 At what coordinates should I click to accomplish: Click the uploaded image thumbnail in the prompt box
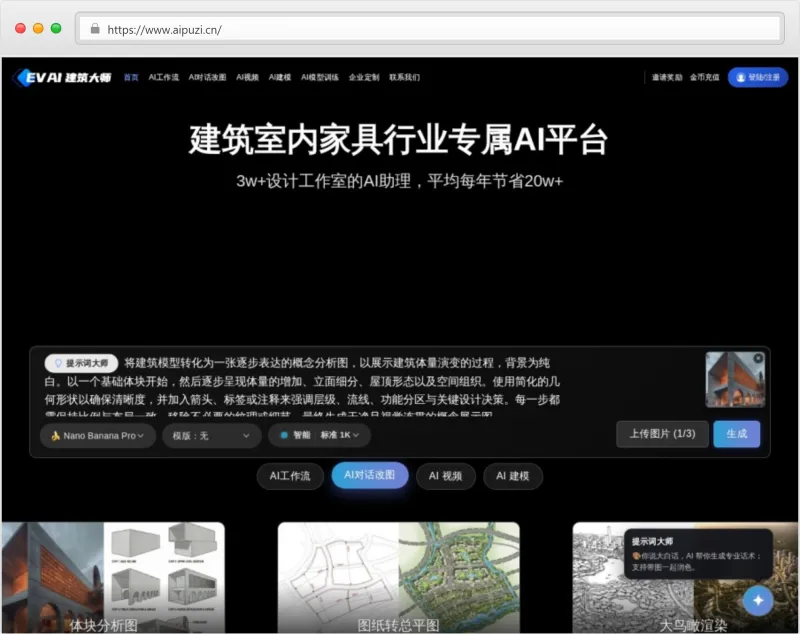click(737, 381)
